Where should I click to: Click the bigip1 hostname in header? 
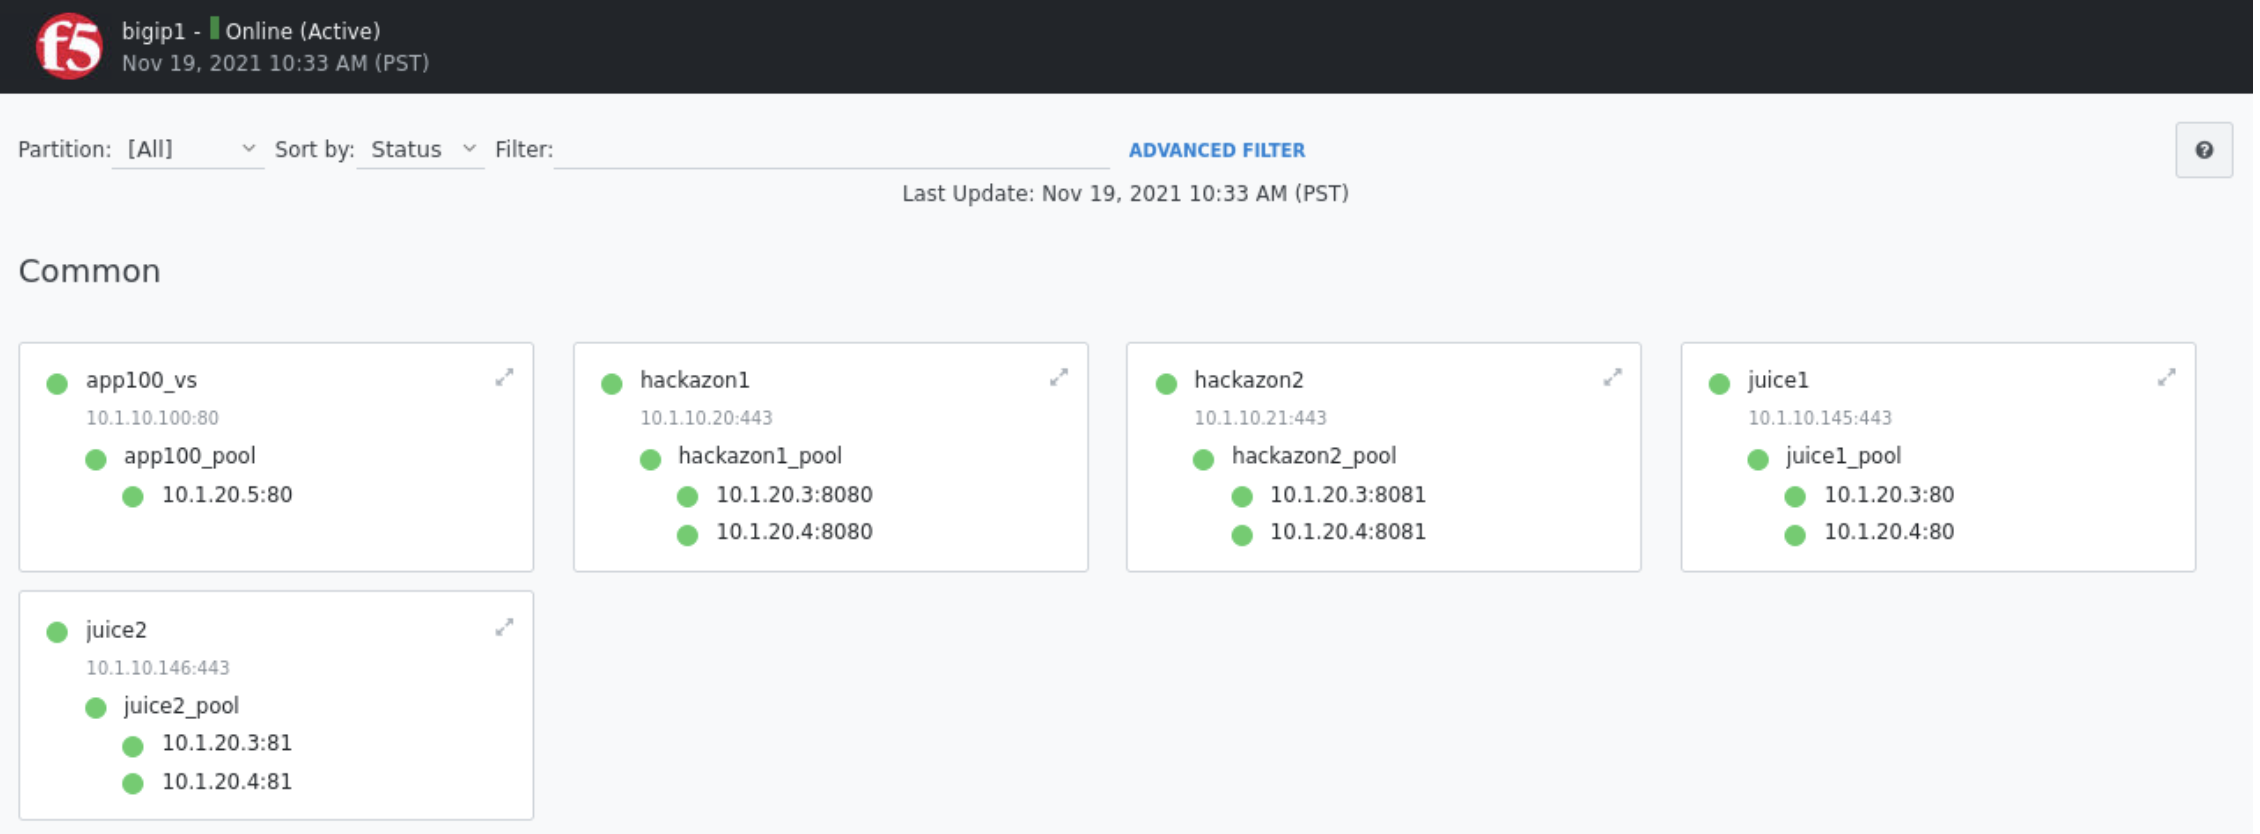coord(153,32)
